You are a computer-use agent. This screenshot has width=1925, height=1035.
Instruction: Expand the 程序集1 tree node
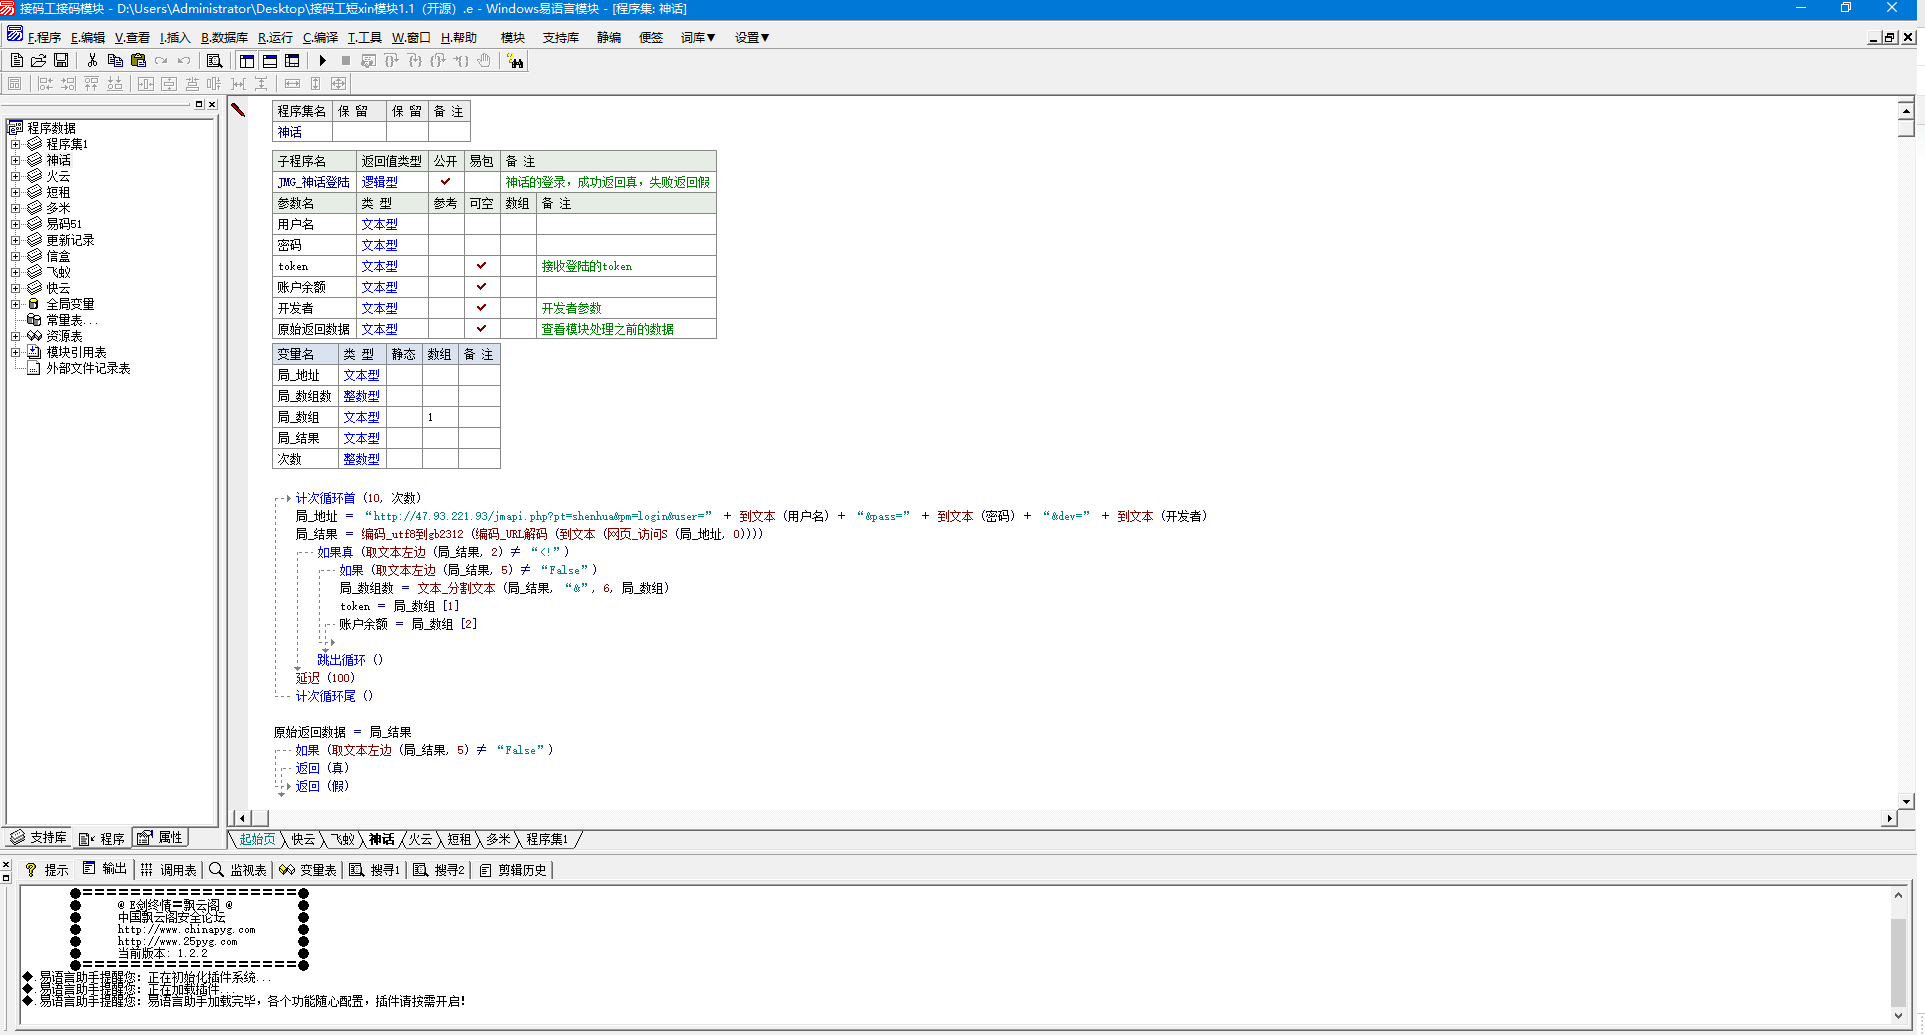pyautogui.click(x=15, y=144)
